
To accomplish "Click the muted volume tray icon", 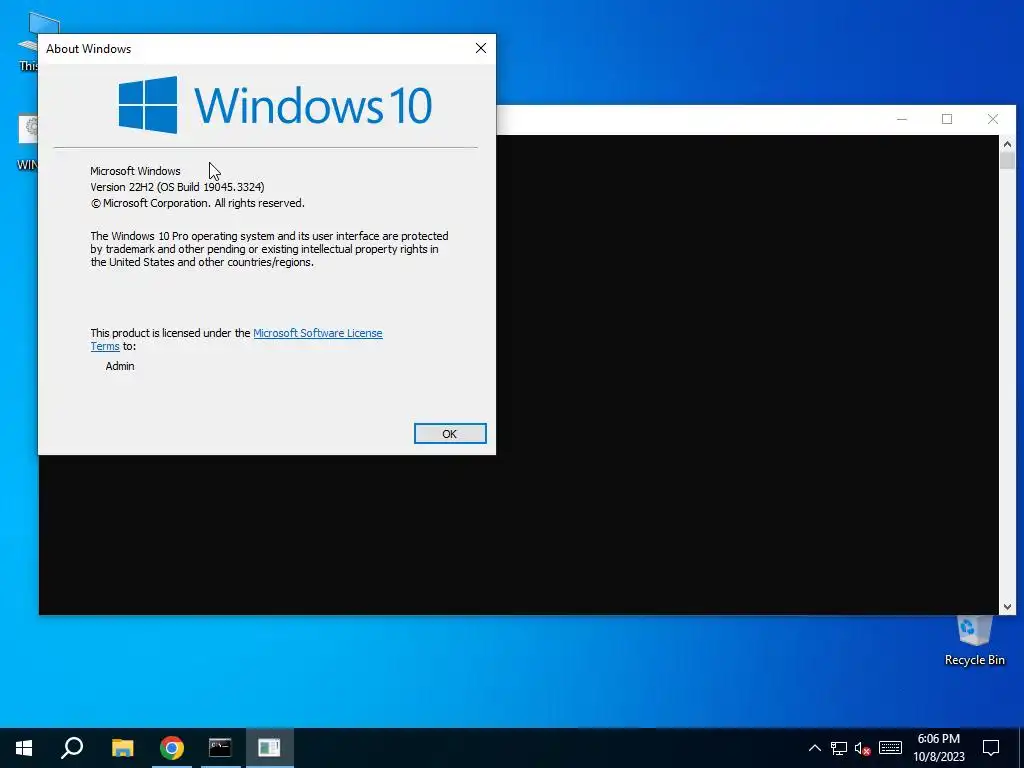I will pyautogui.click(x=863, y=748).
